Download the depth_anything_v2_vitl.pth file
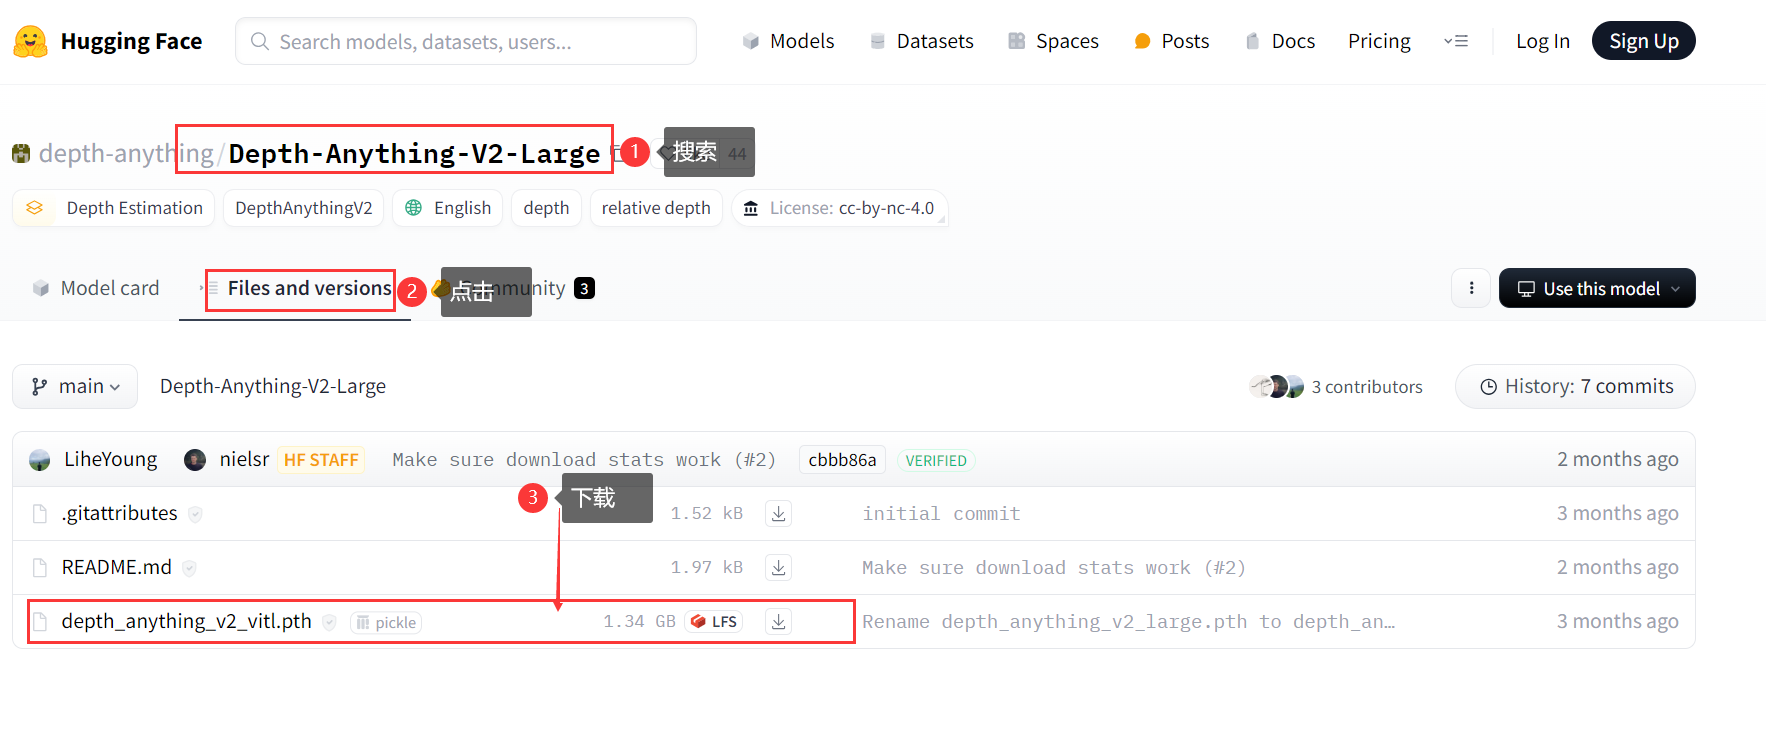 [778, 621]
